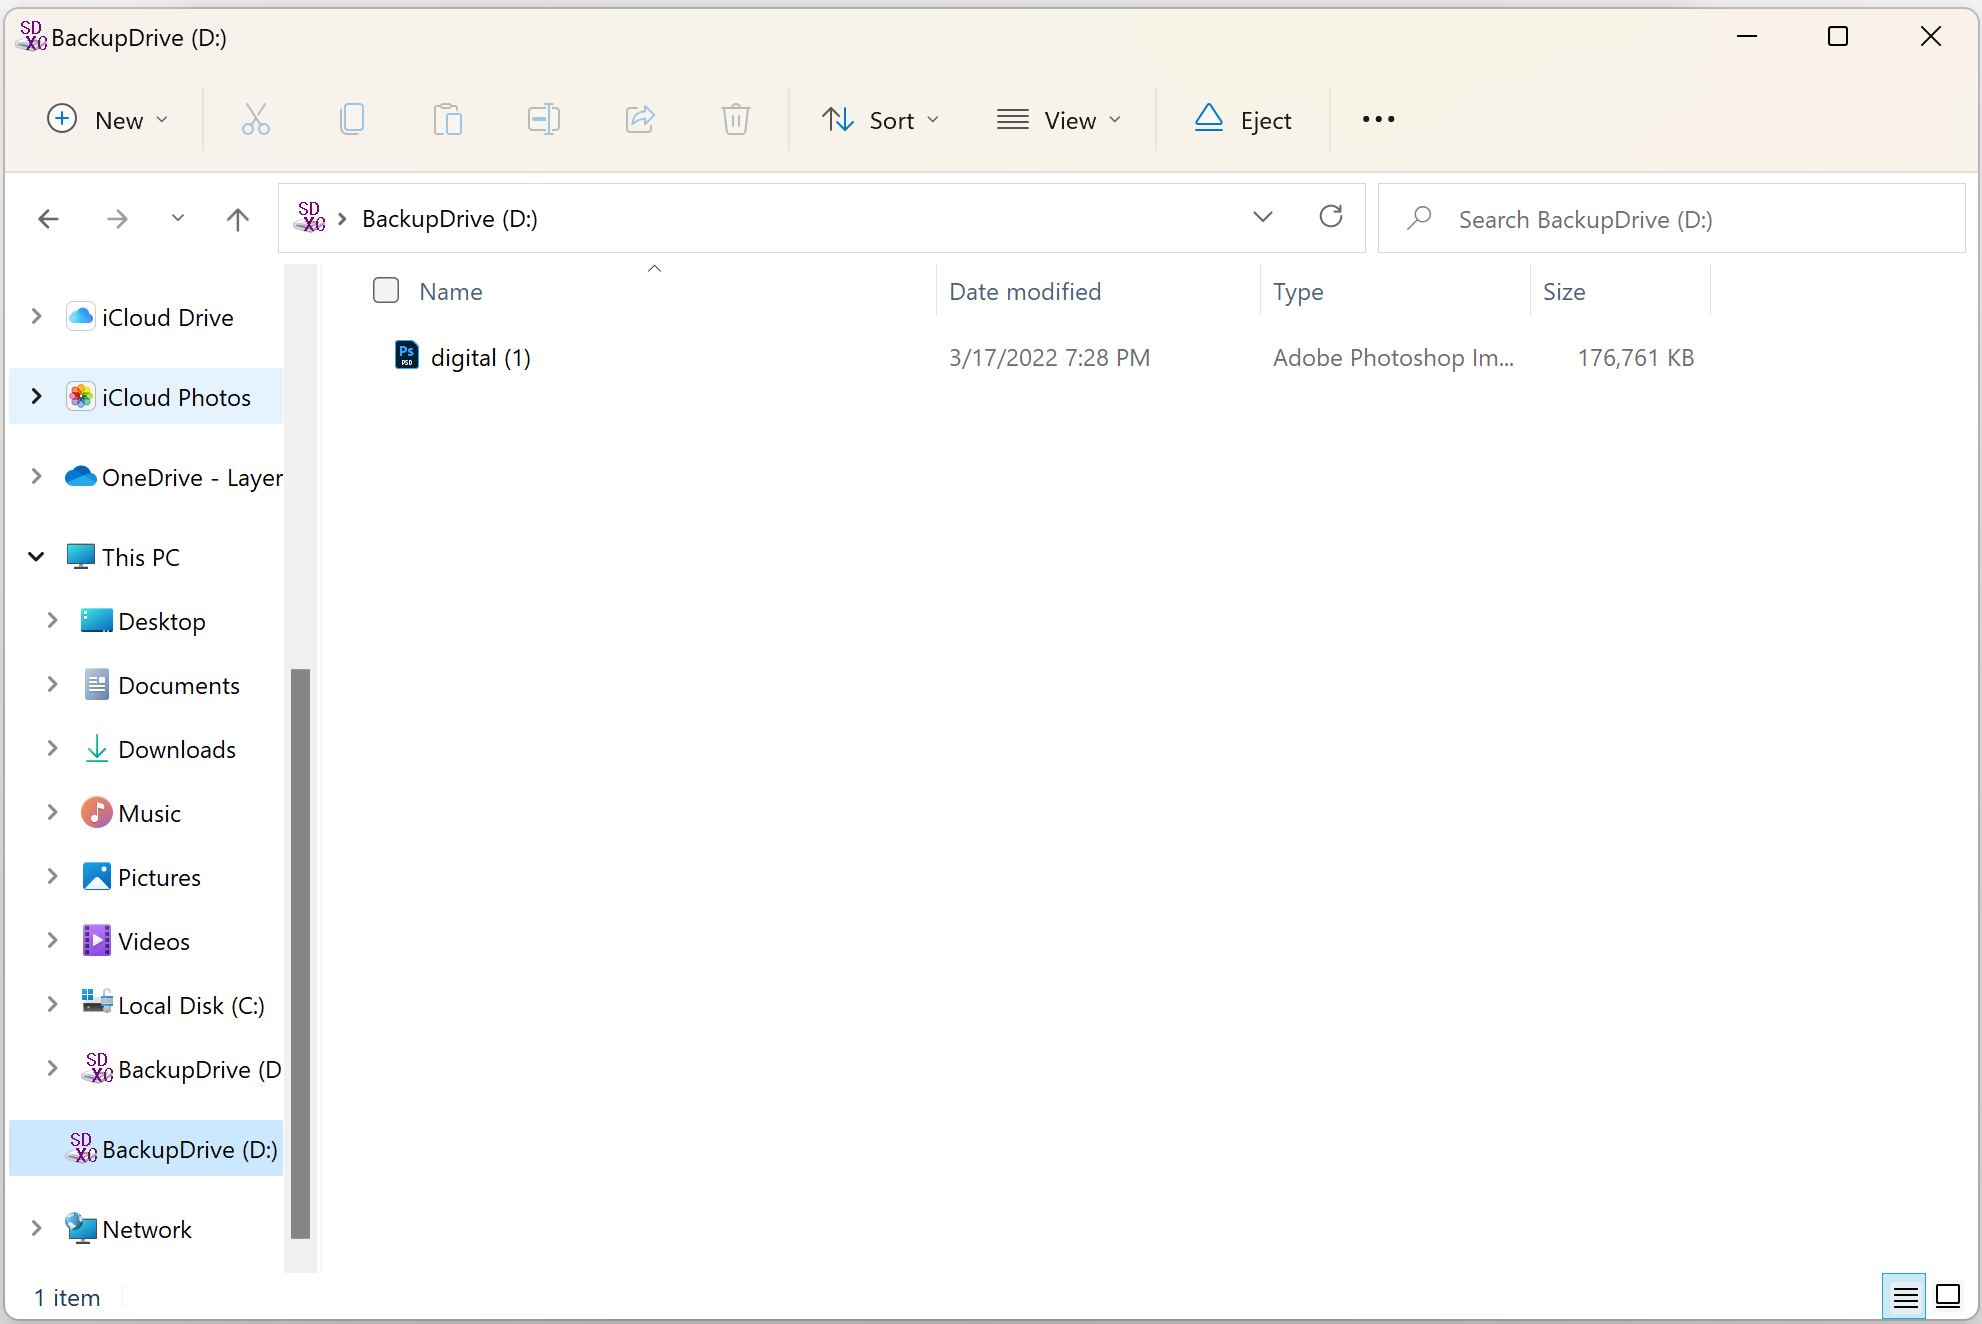The image size is (1982, 1324).
Task: Navigate to the Downloads folder
Action: click(x=176, y=748)
